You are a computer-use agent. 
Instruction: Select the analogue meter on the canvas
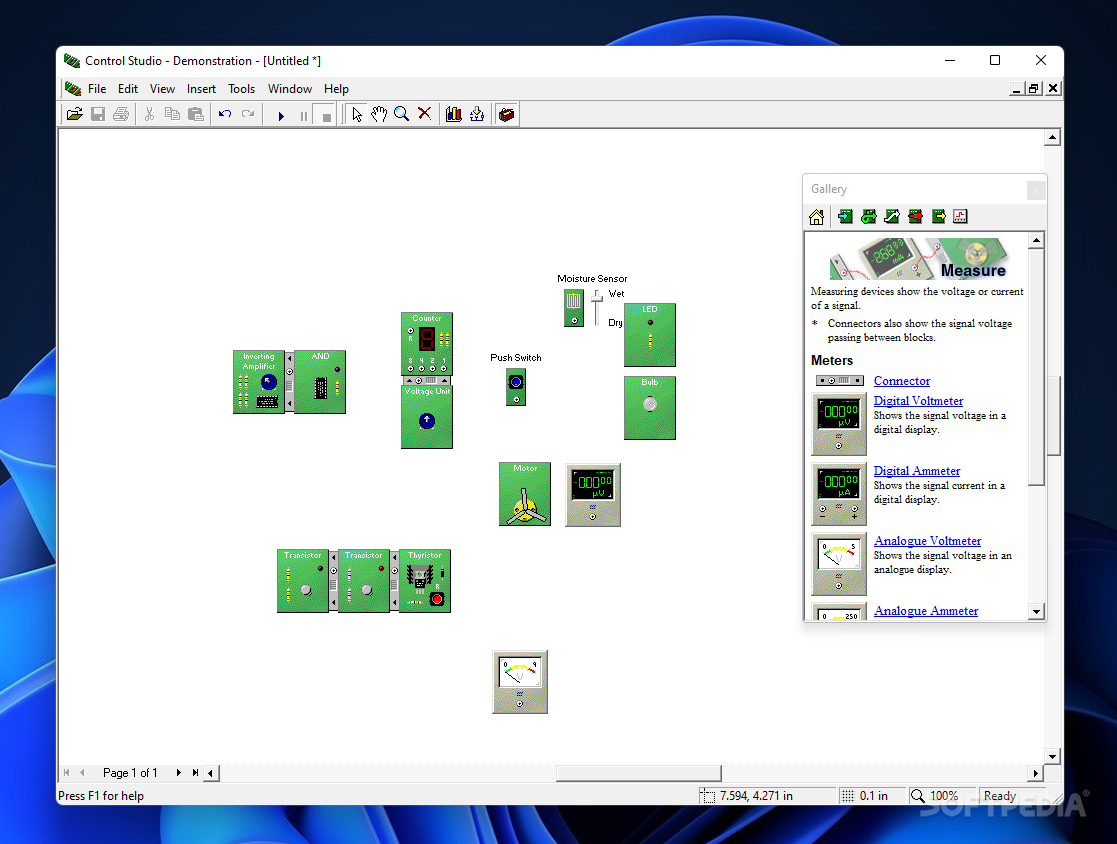520,682
